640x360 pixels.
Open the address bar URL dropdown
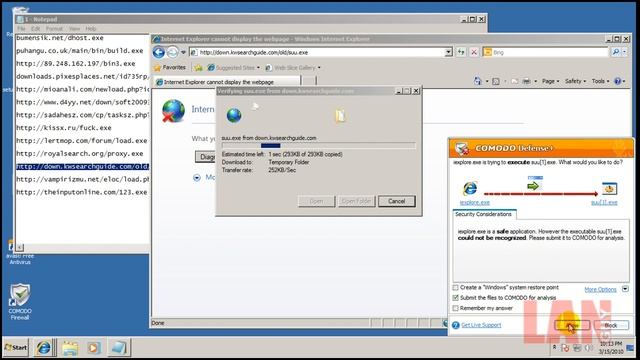coord(449,52)
